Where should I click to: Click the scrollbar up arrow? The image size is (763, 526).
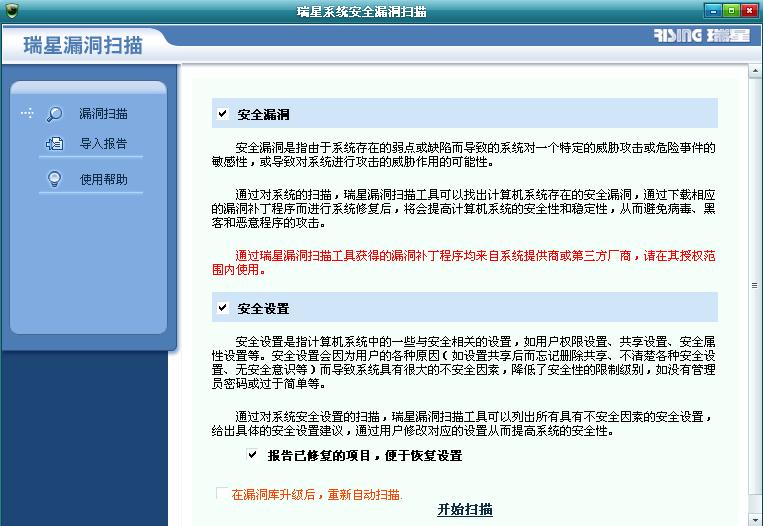pos(755,71)
